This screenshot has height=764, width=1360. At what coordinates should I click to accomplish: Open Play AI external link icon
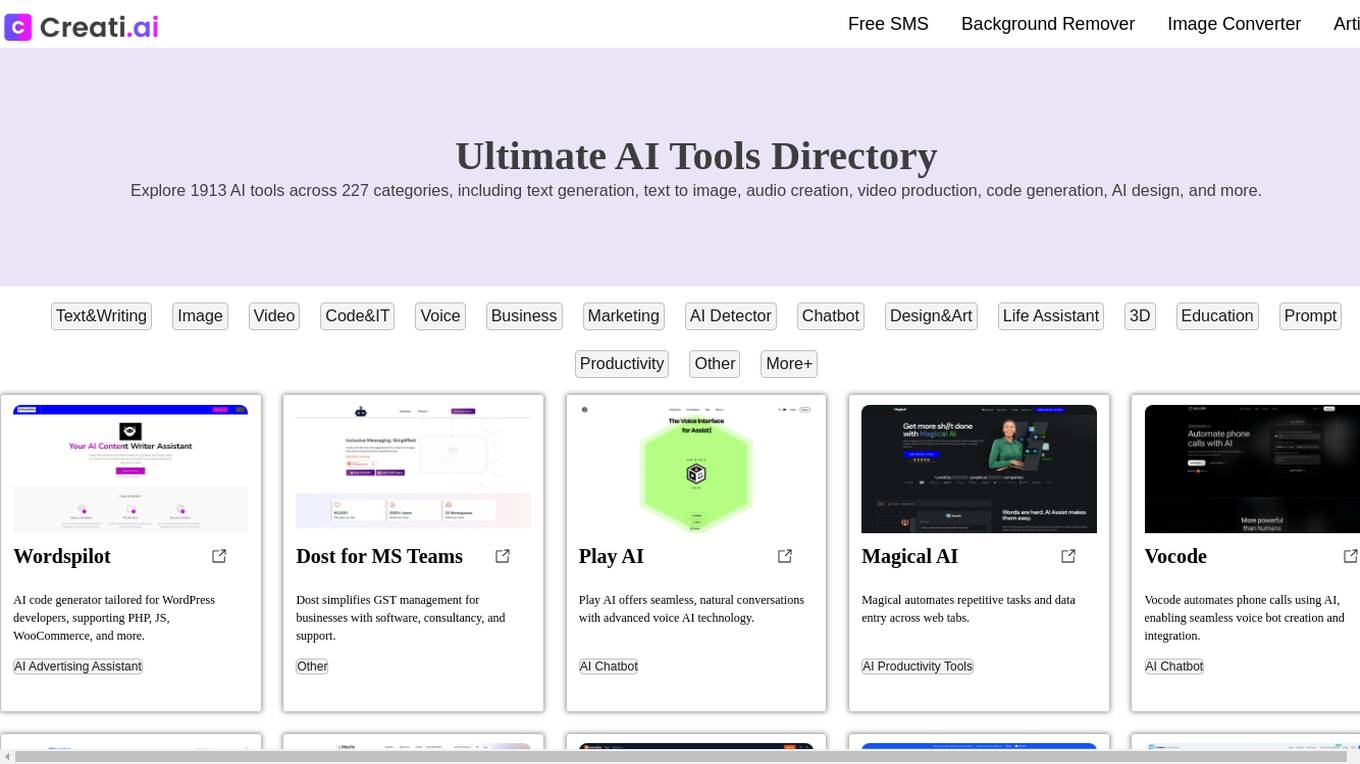tap(785, 556)
